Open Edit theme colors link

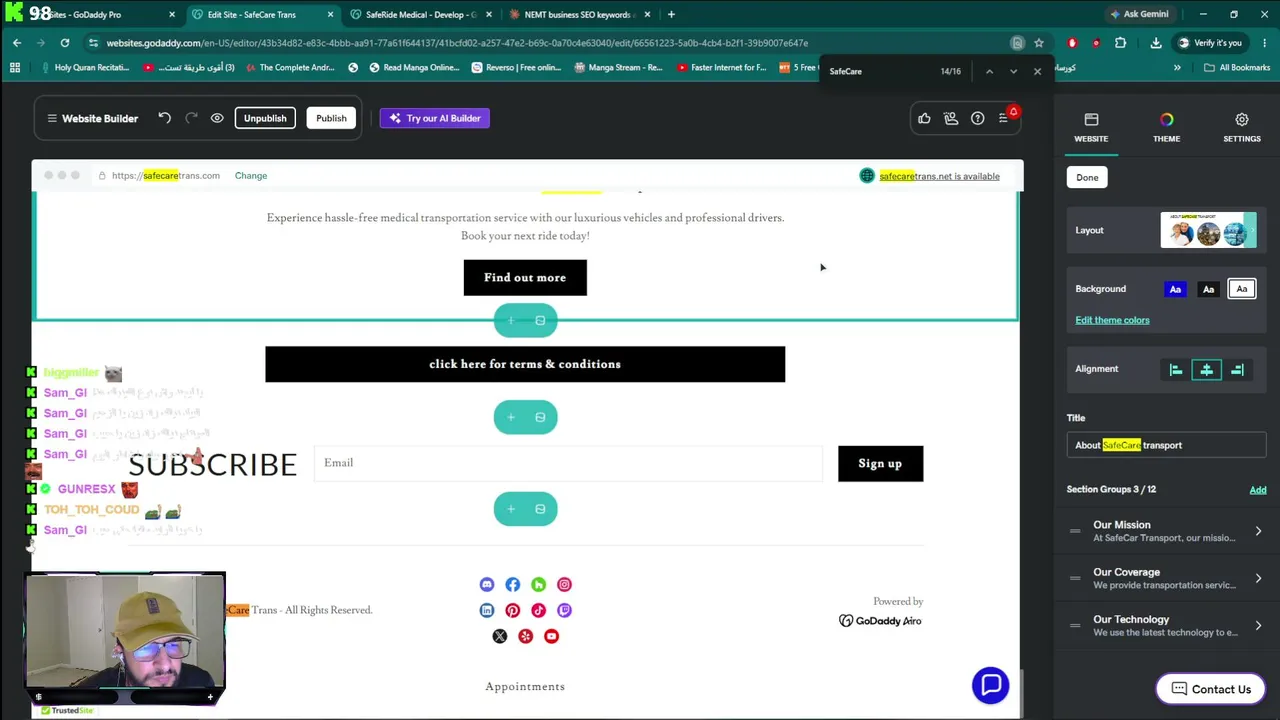click(1112, 320)
